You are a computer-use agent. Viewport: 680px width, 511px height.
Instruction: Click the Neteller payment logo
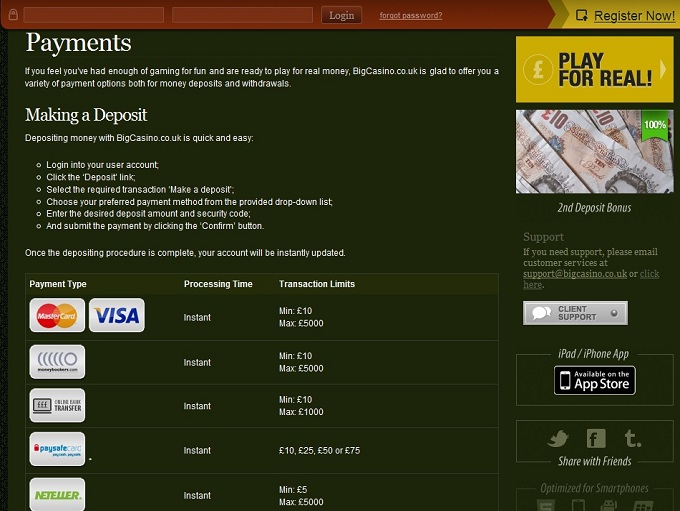click(x=57, y=494)
